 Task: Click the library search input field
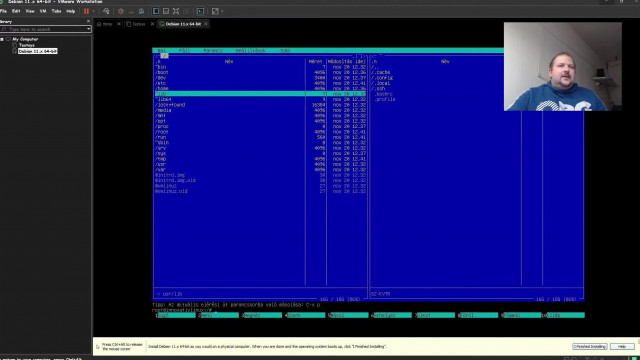coord(43,29)
